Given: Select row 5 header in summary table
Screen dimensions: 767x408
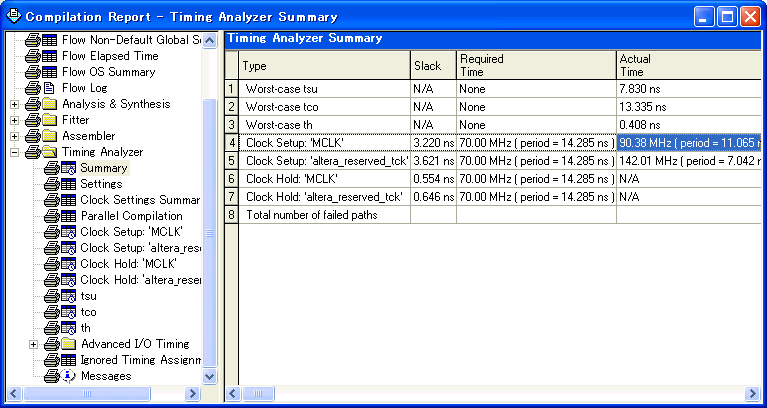Looking at the screenshot, I should [231, 161].
